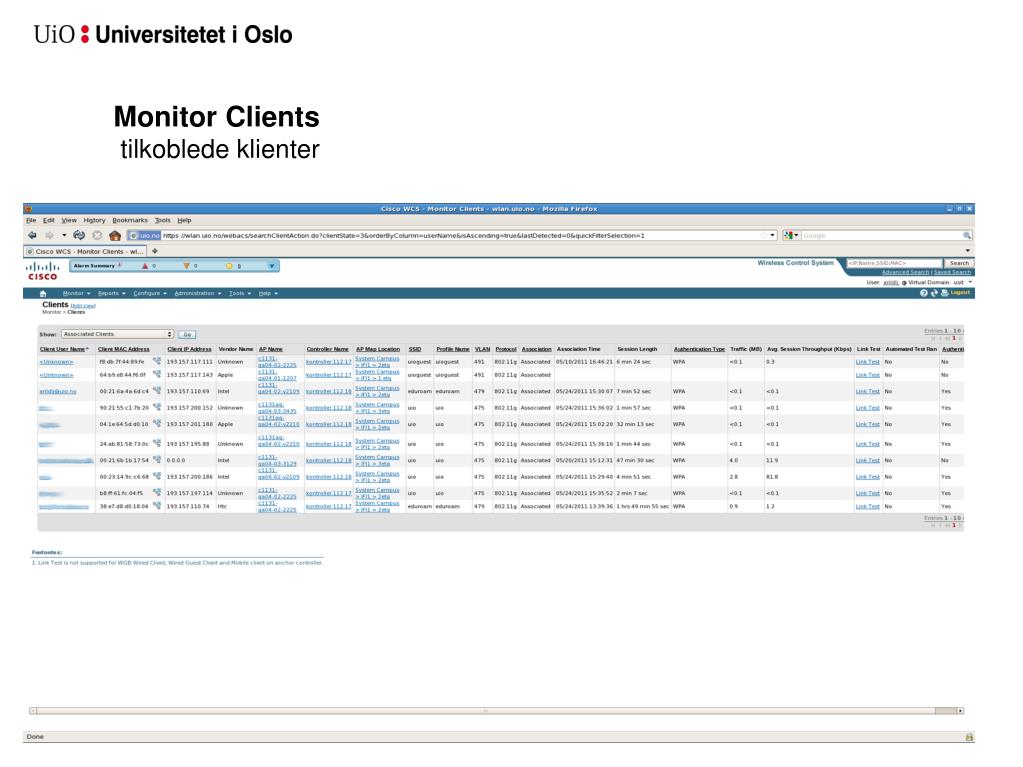The height and width of the screenshot is (767, 1023).
Task: Stop page loading with the stop icon
Action: [x=97, y=235]
